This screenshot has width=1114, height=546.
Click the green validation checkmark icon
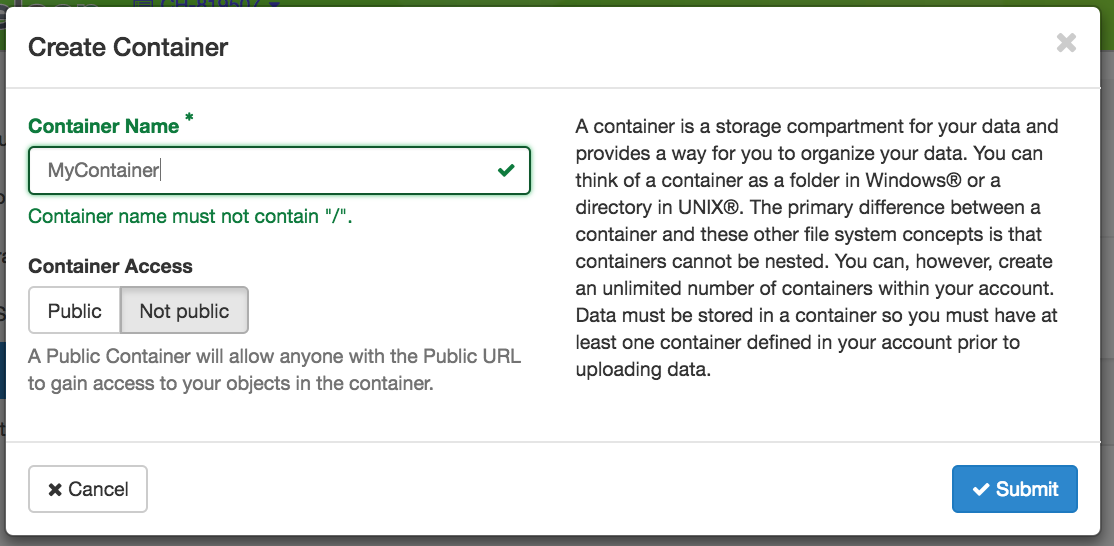(x=506, y=170)
